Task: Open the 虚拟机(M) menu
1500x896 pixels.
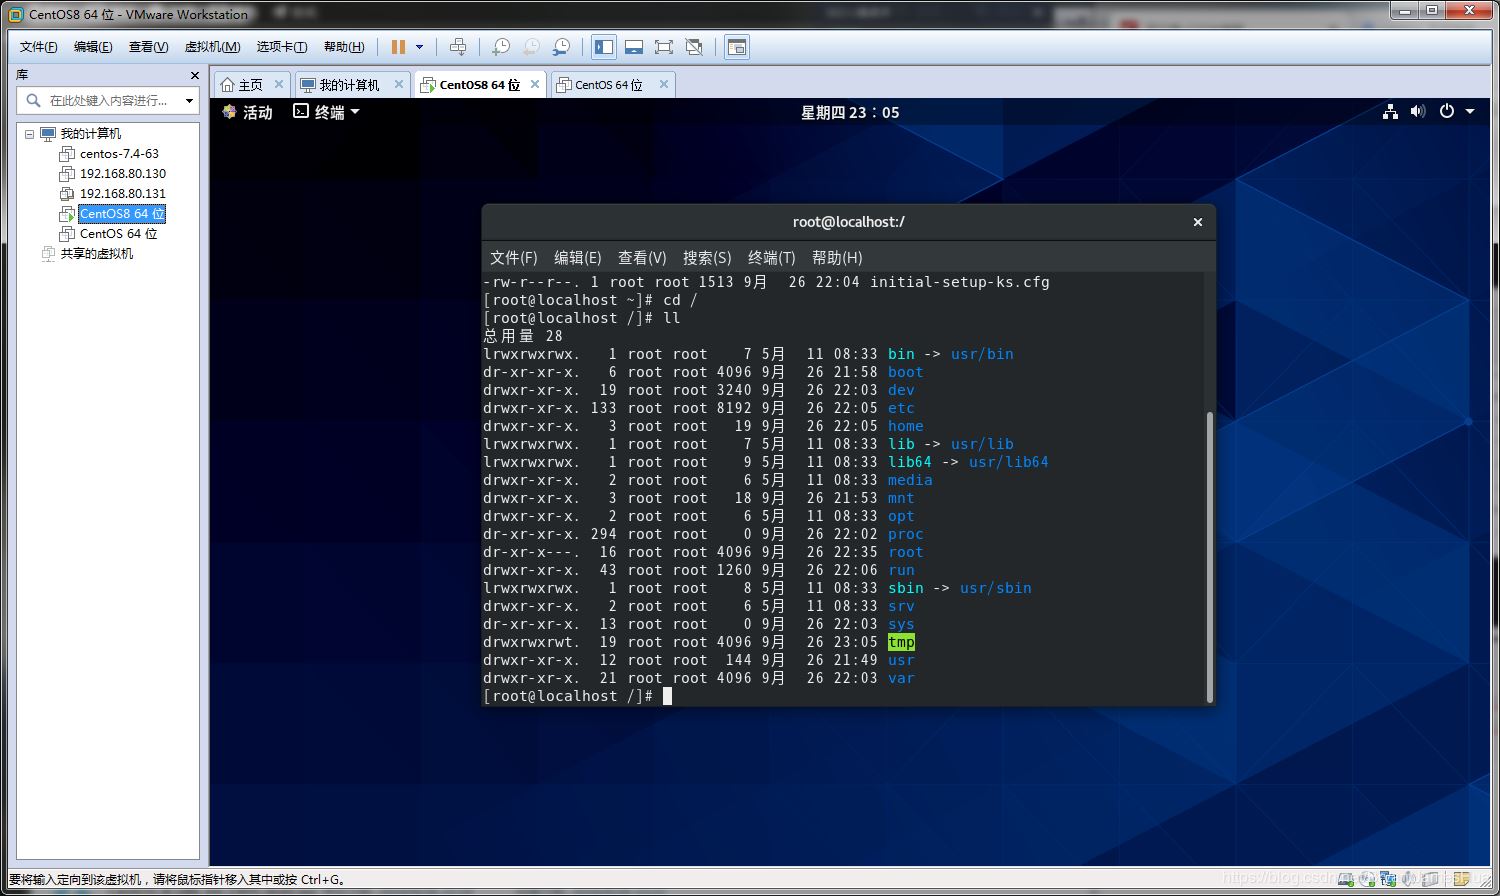Action: click(x=212, y=47)
